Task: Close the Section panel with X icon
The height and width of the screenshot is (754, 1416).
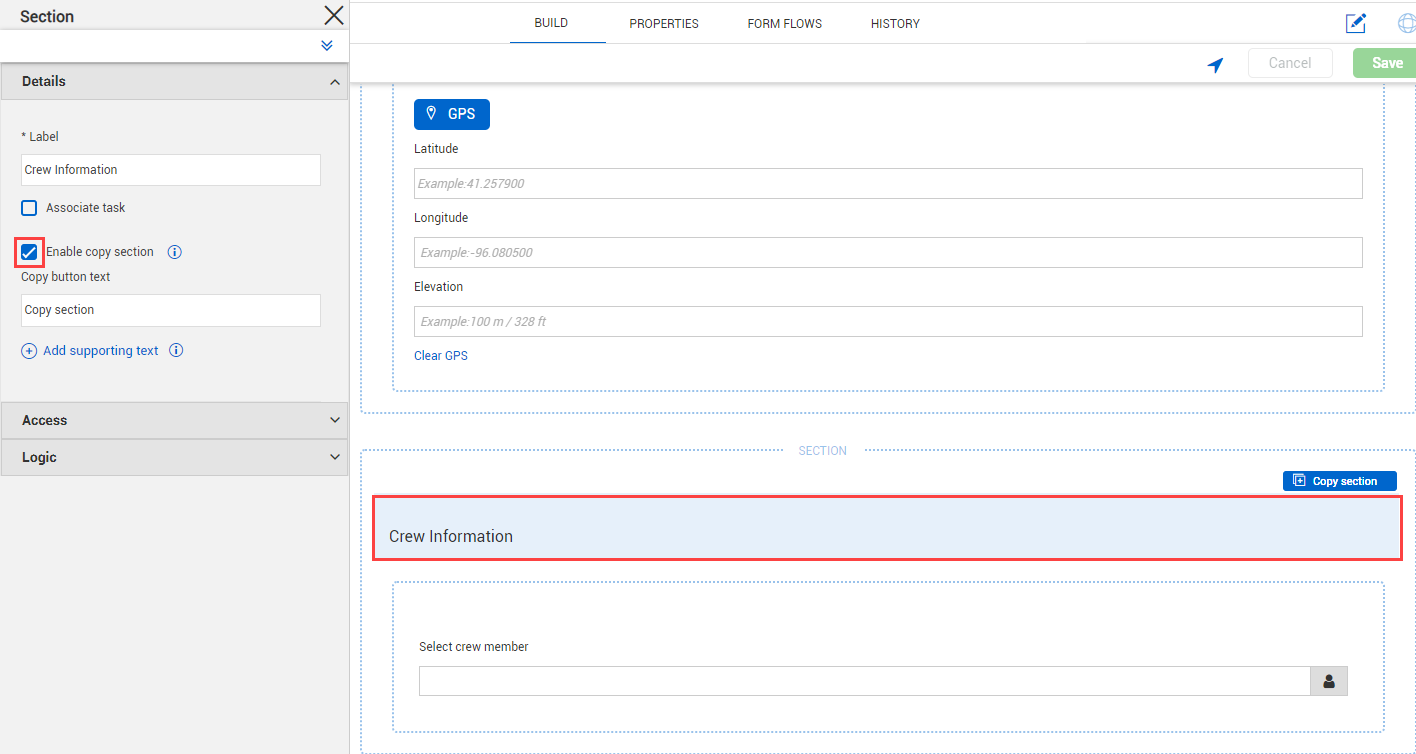Action: click(x=334, y=15)
